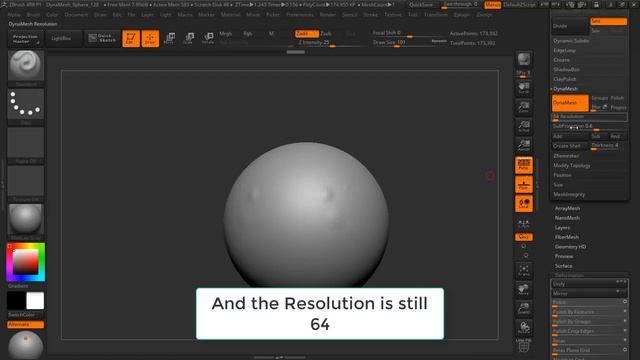
Task: Expand the ArrayMesh subpalette
Action: (567, 209)
